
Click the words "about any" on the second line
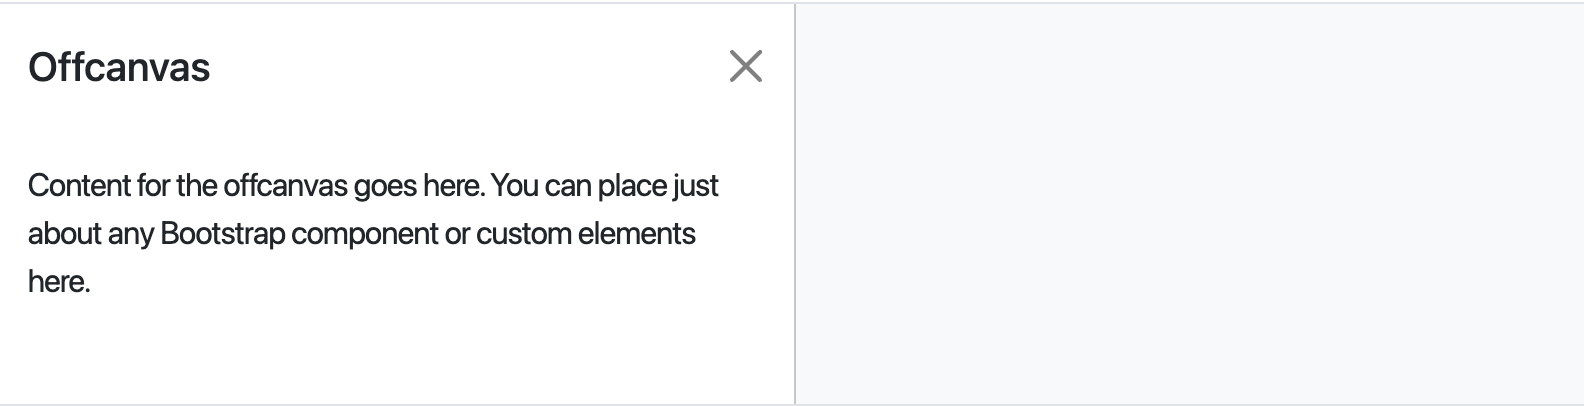90,234
